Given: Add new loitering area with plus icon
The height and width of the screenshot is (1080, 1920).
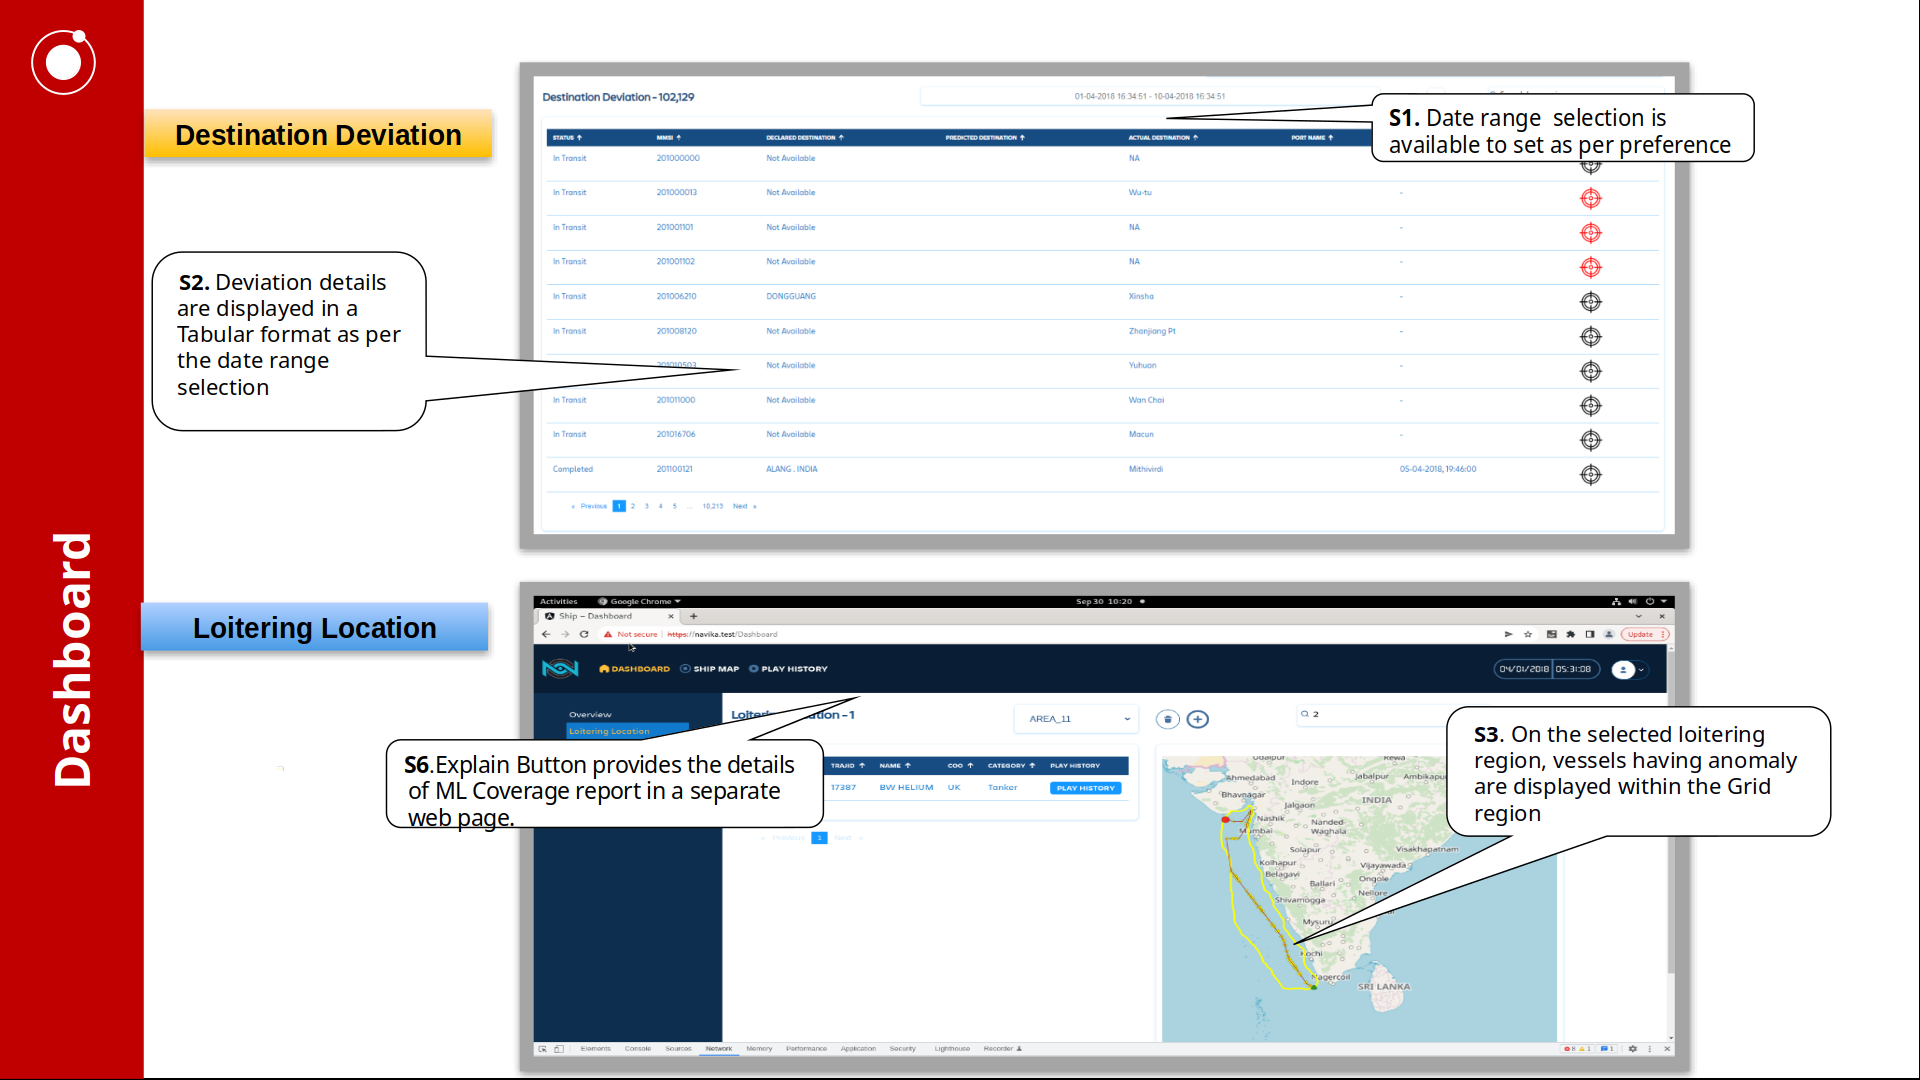Looking at the screenshot, I should [x=1197, y=719].
